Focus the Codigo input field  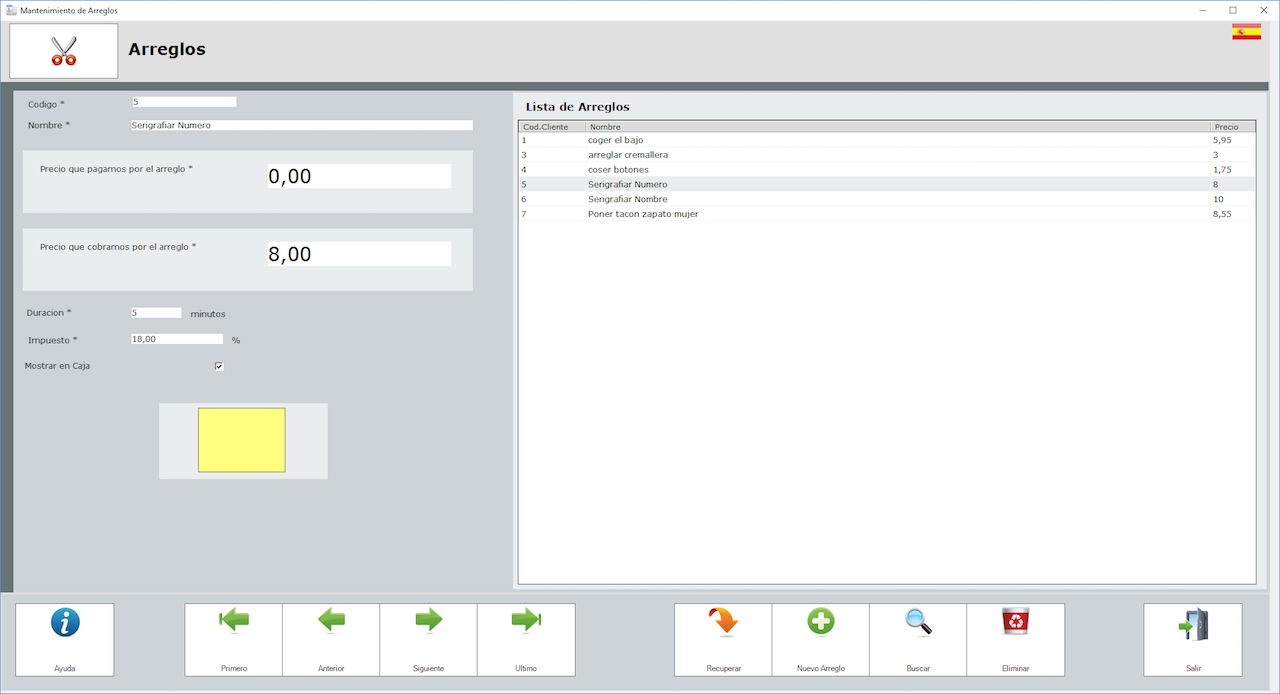coord(184,102)
